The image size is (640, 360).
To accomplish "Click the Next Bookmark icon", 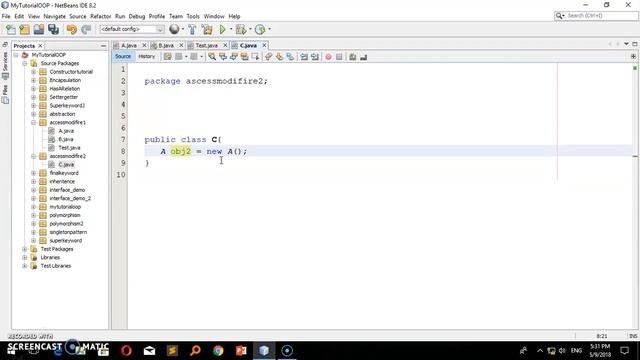I will tap(280, 57).
